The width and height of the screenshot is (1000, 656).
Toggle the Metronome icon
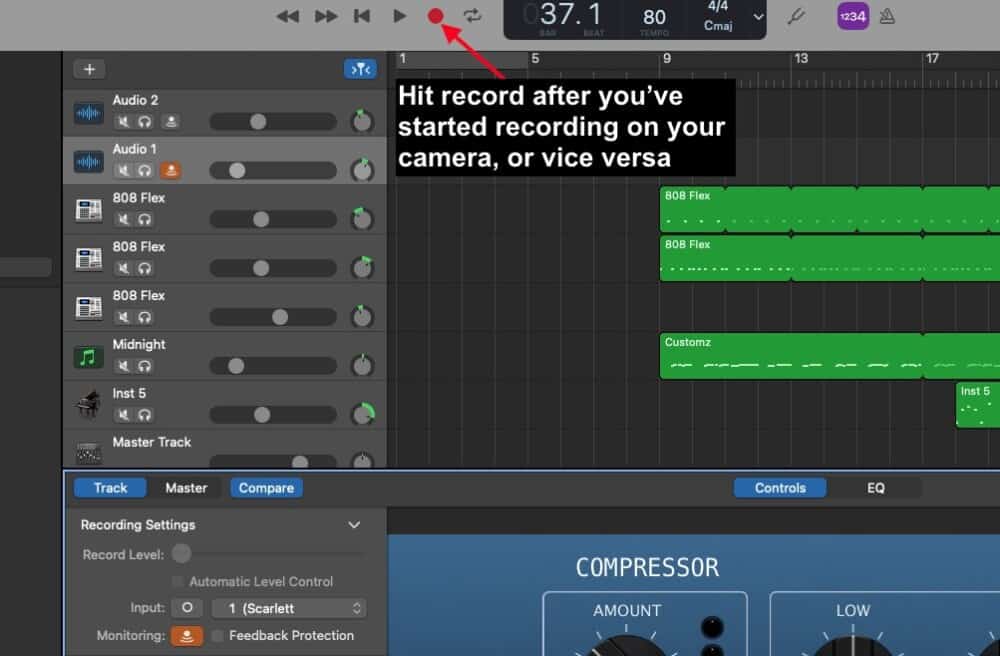887,16
